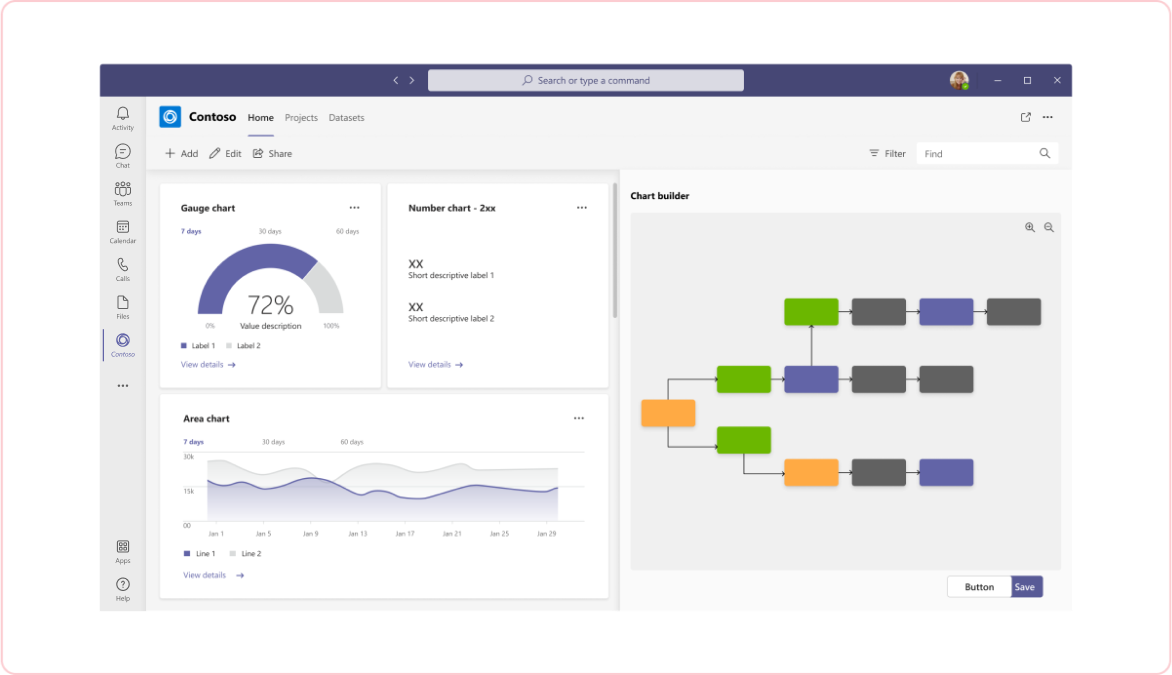Open View details on Number chart
Viewport: 1172px width, 675px height.
pyautogui.click(x=436, y=365)
